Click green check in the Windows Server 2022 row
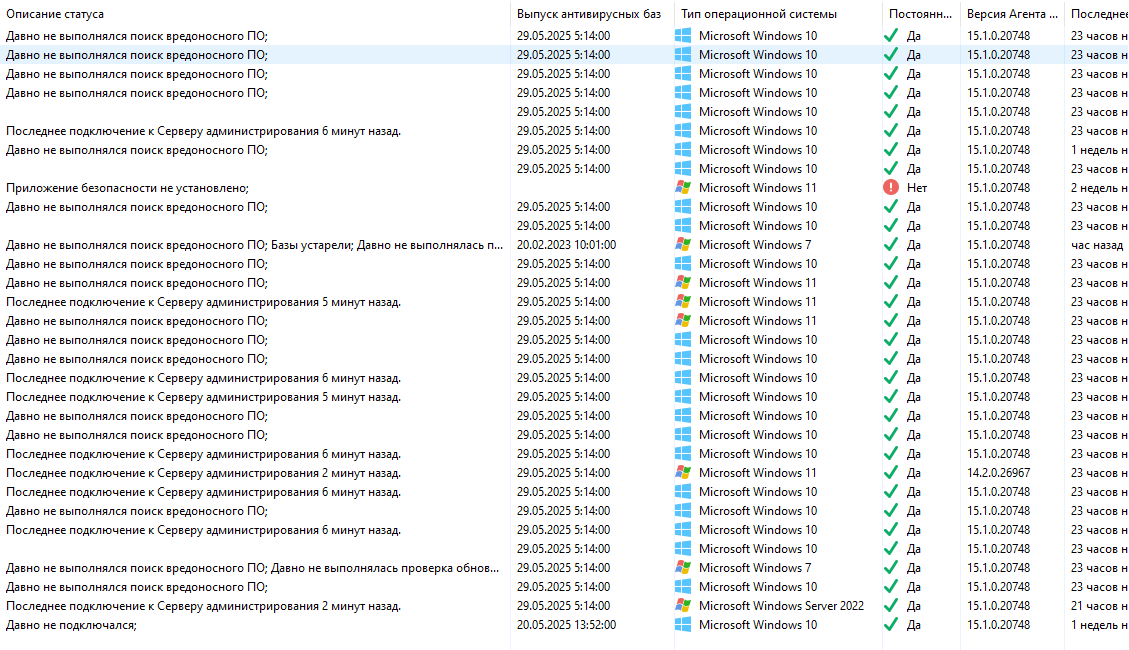1129x650 pixels. click(891, 605)
